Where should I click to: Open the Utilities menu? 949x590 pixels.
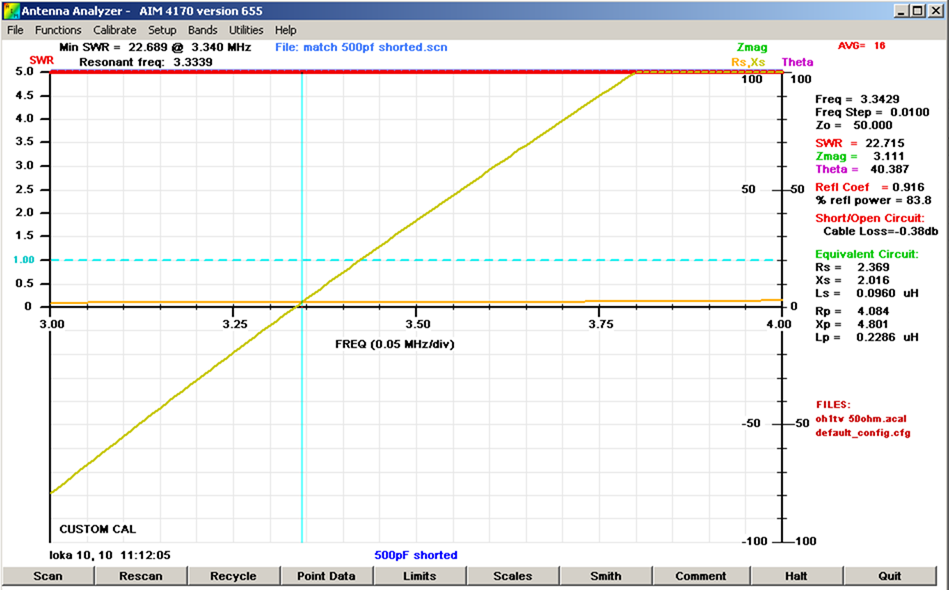point(246,30)
